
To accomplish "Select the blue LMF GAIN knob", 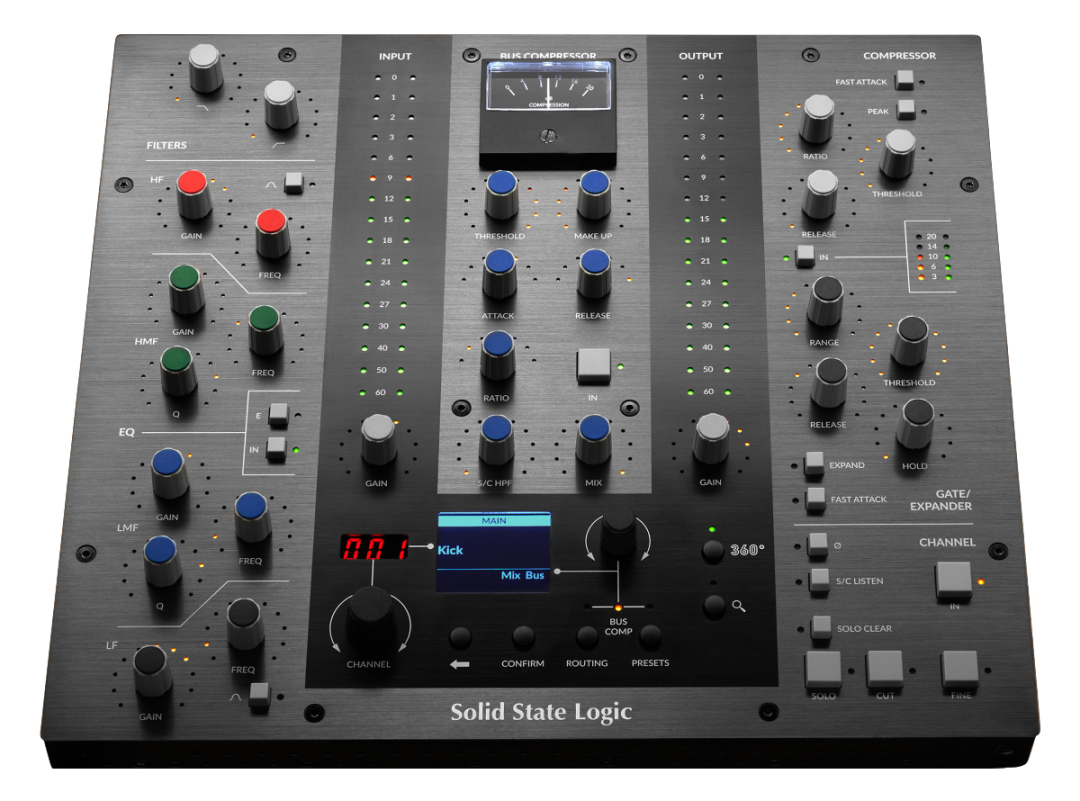I will pyautogui.click(x=169, y=472).
